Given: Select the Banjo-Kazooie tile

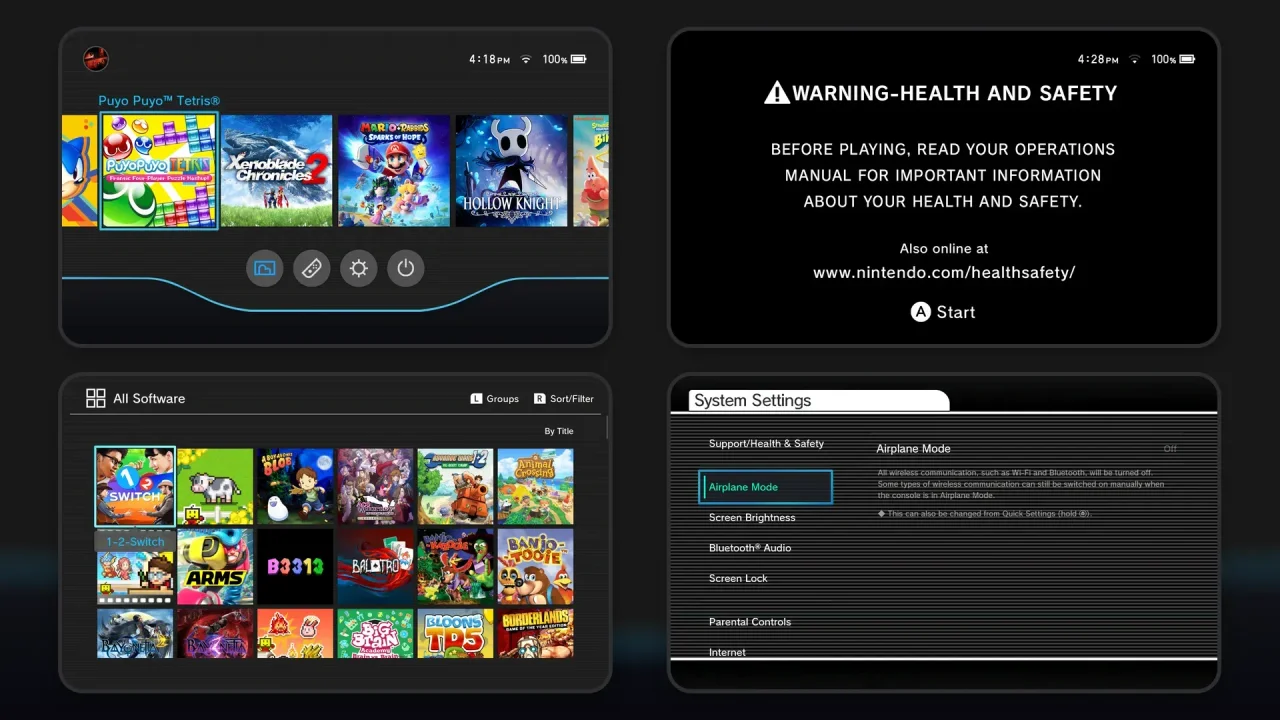Looking at the screenshot, I should tap(455, 566).
